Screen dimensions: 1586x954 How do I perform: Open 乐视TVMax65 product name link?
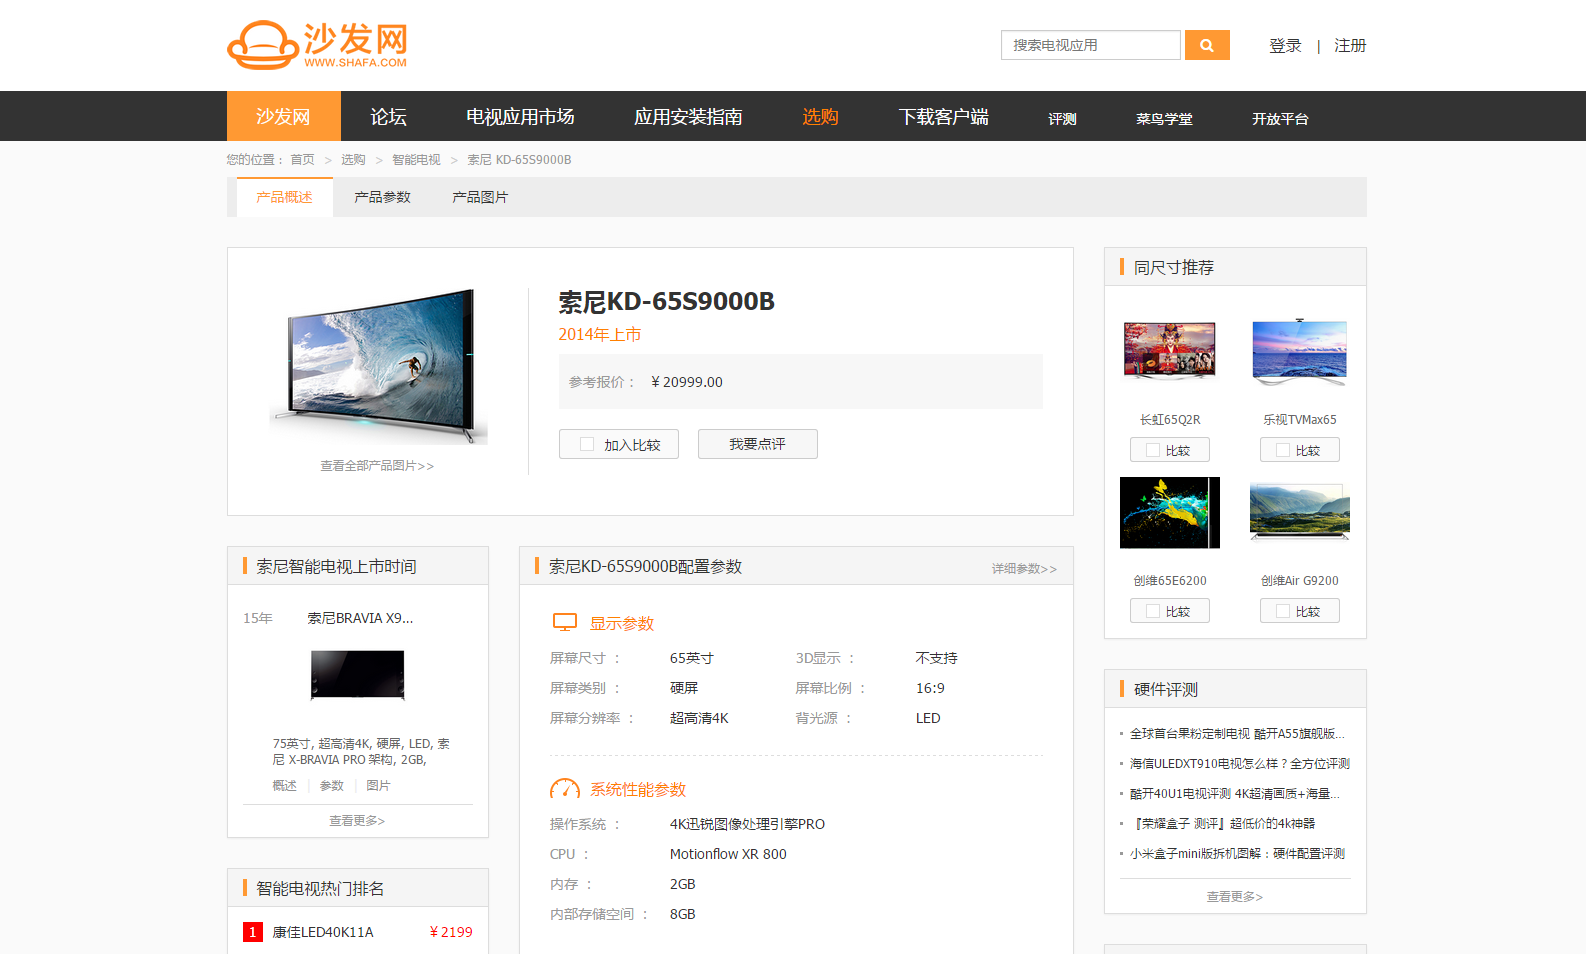[1300, 420]
